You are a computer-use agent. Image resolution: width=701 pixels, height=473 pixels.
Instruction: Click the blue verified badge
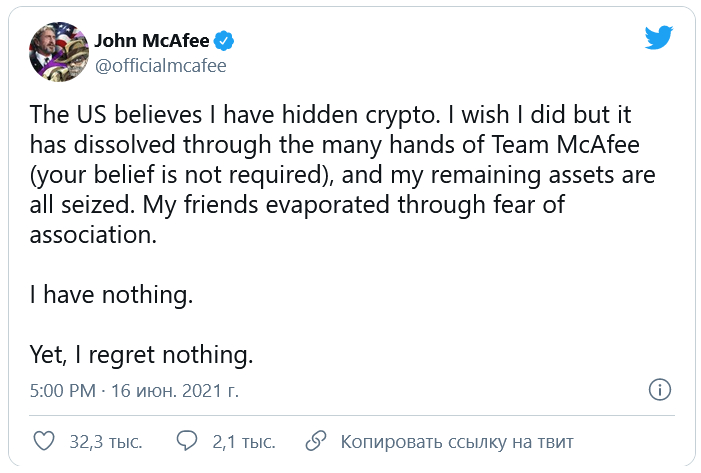point(227,41)
